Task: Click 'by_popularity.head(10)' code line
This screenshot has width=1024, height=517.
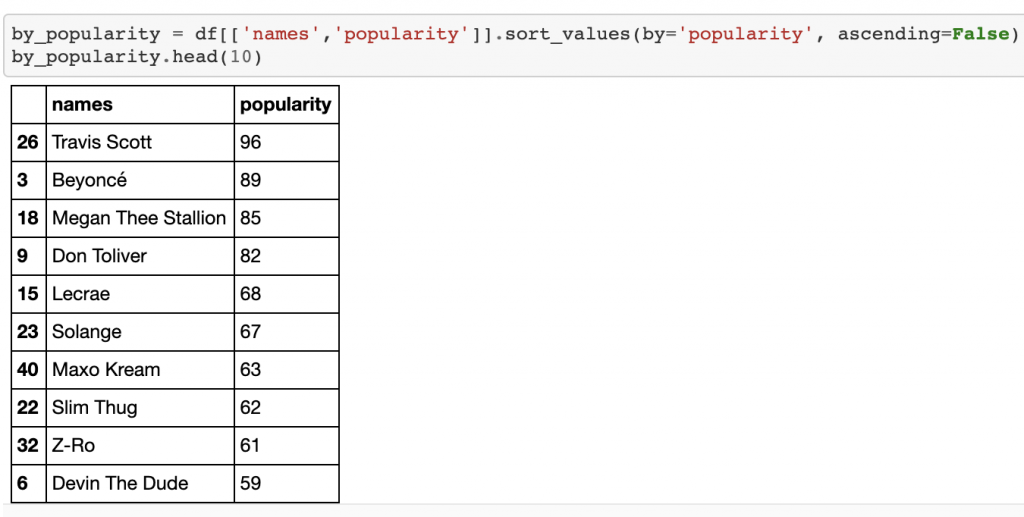Action: point(136,57)
